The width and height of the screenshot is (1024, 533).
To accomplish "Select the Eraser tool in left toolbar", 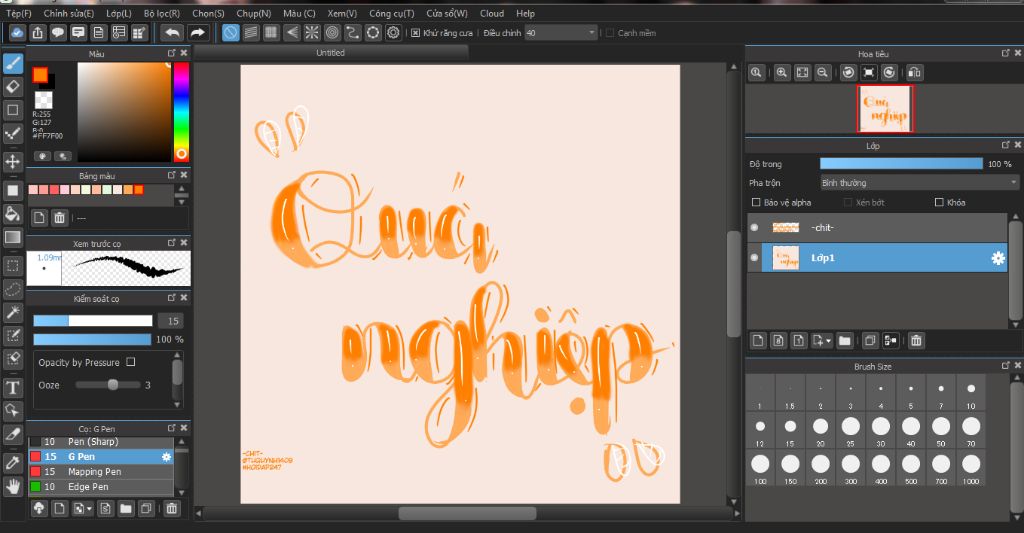I will coord(13,86).
